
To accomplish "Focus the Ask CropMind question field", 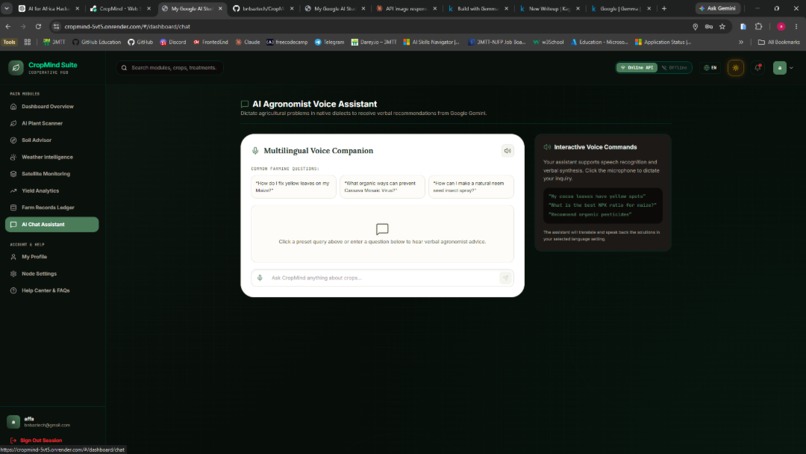I will point(382,278).
